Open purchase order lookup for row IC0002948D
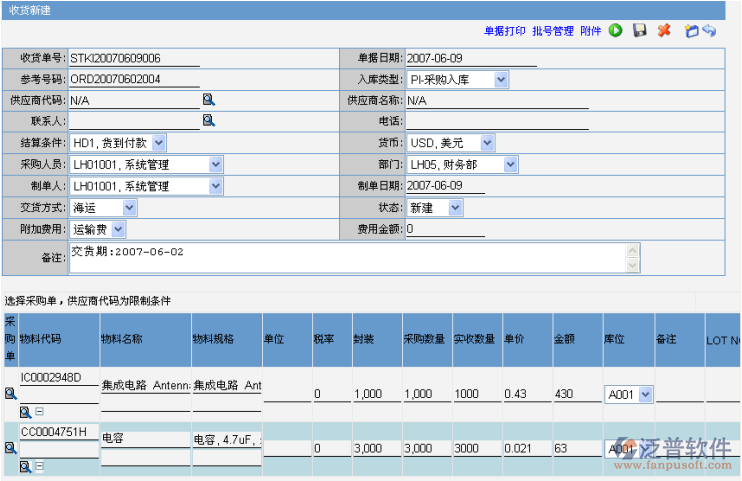This screenshot has width=742, height=481. [11, 394]
